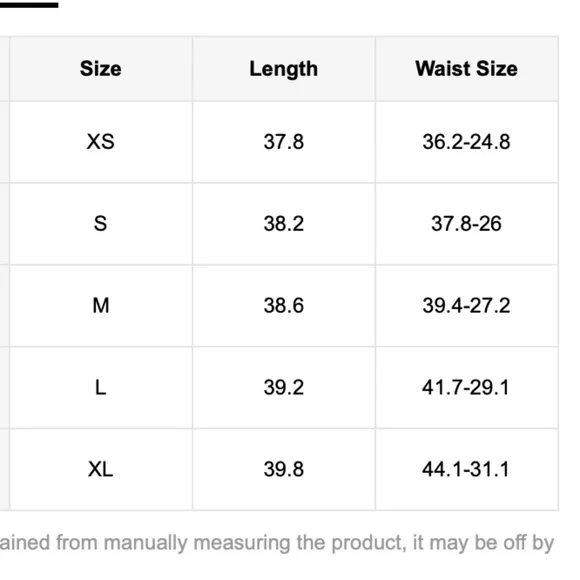Select the M size cell
The image size is (580, 580).
click(x=101, y=306)
